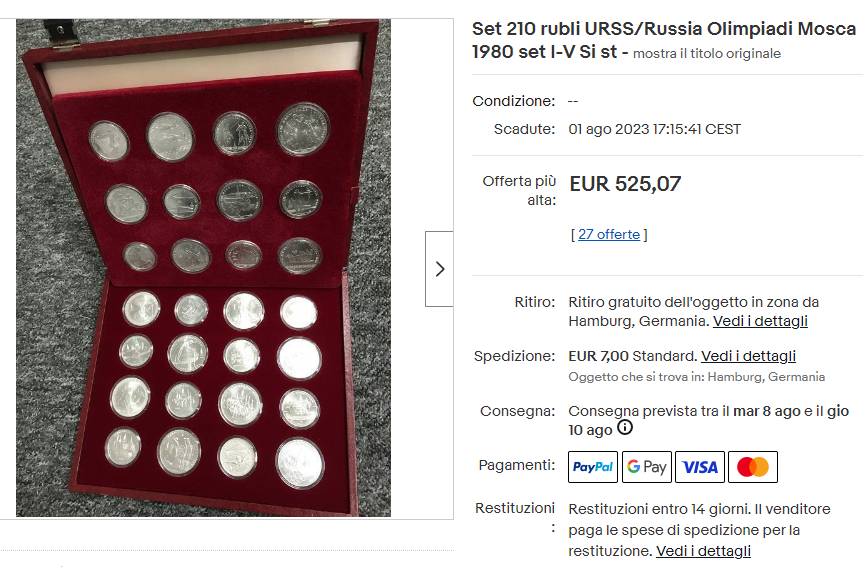The image size is (863, 567).
Task: Click the Visa card icon
Action: coord(700,467)
